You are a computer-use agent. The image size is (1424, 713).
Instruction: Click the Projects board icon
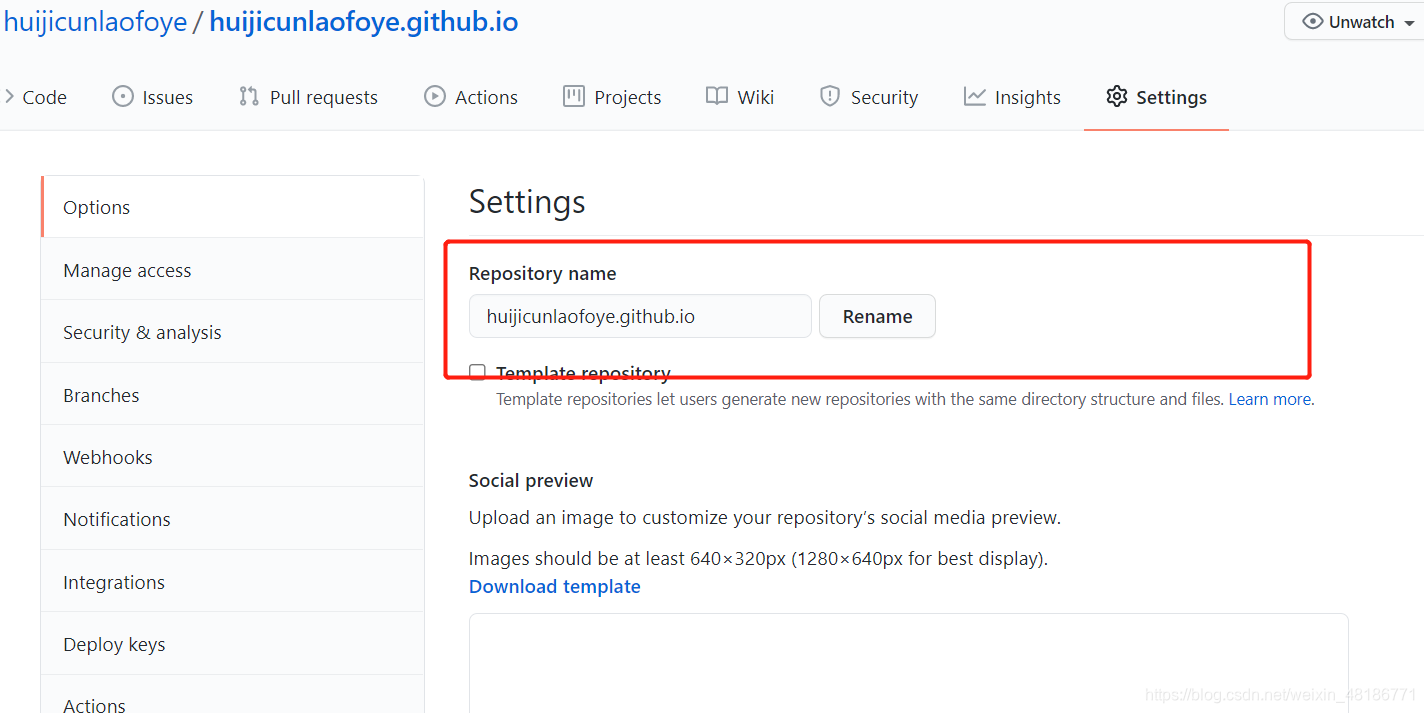pyautogui.click(x=573, y=96)
